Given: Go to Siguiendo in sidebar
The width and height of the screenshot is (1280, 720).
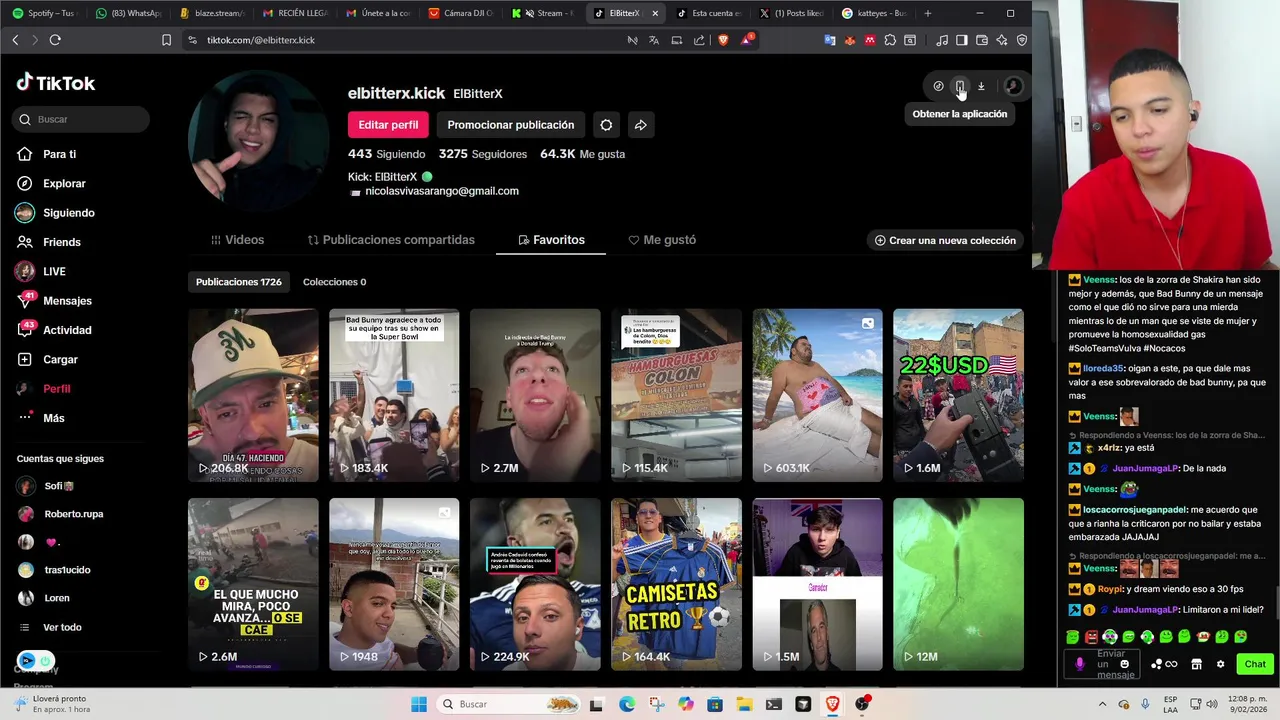Looking at the screenshot, I should (56, 213).
